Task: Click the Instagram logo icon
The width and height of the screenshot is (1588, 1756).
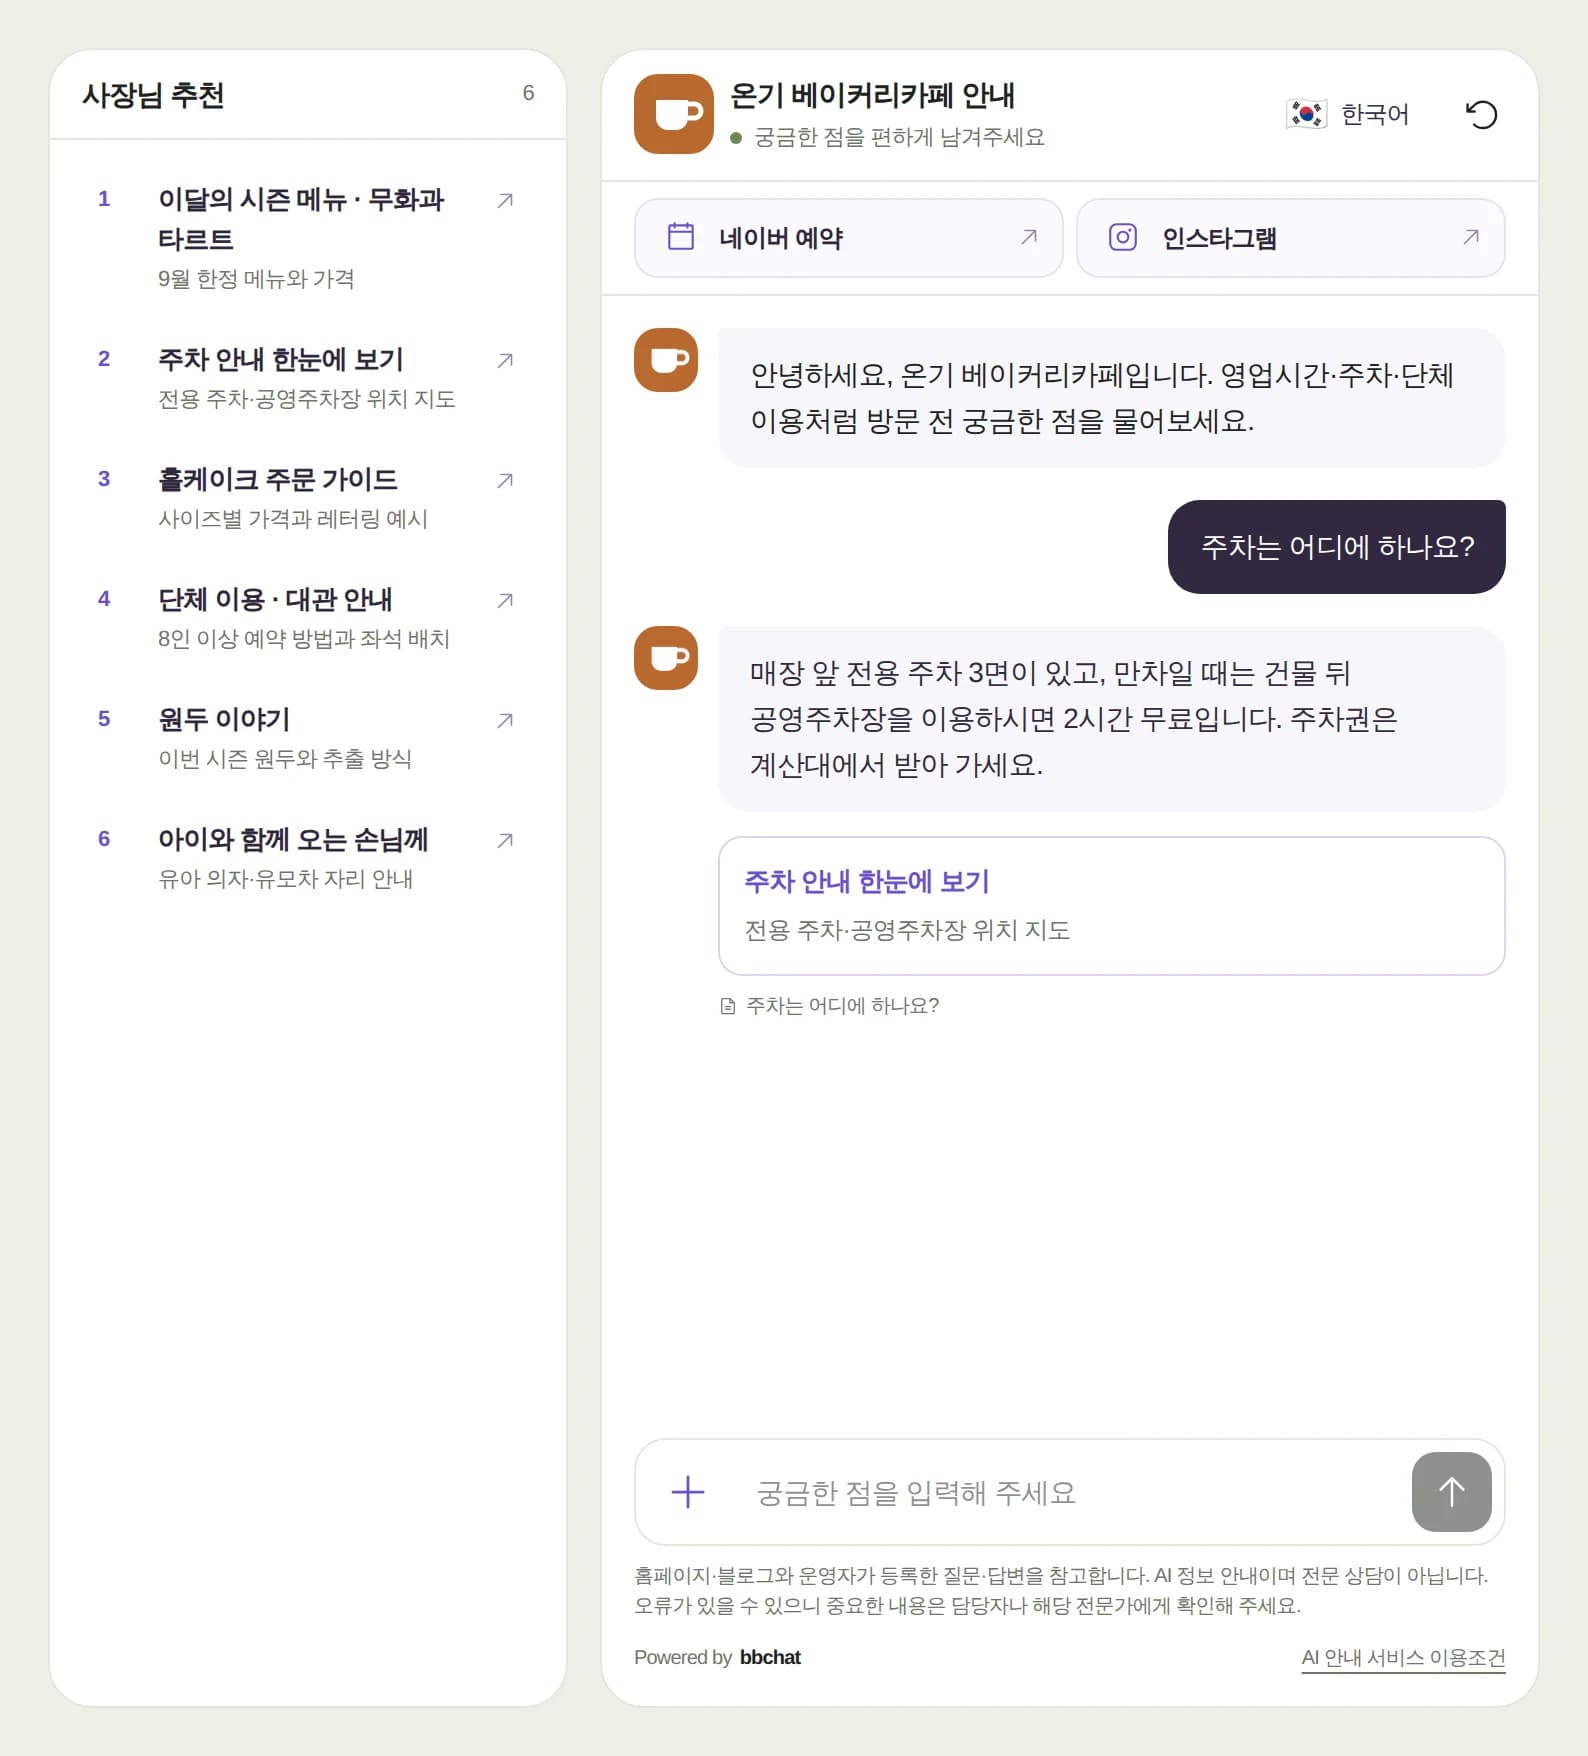Action: [1123, 237]
